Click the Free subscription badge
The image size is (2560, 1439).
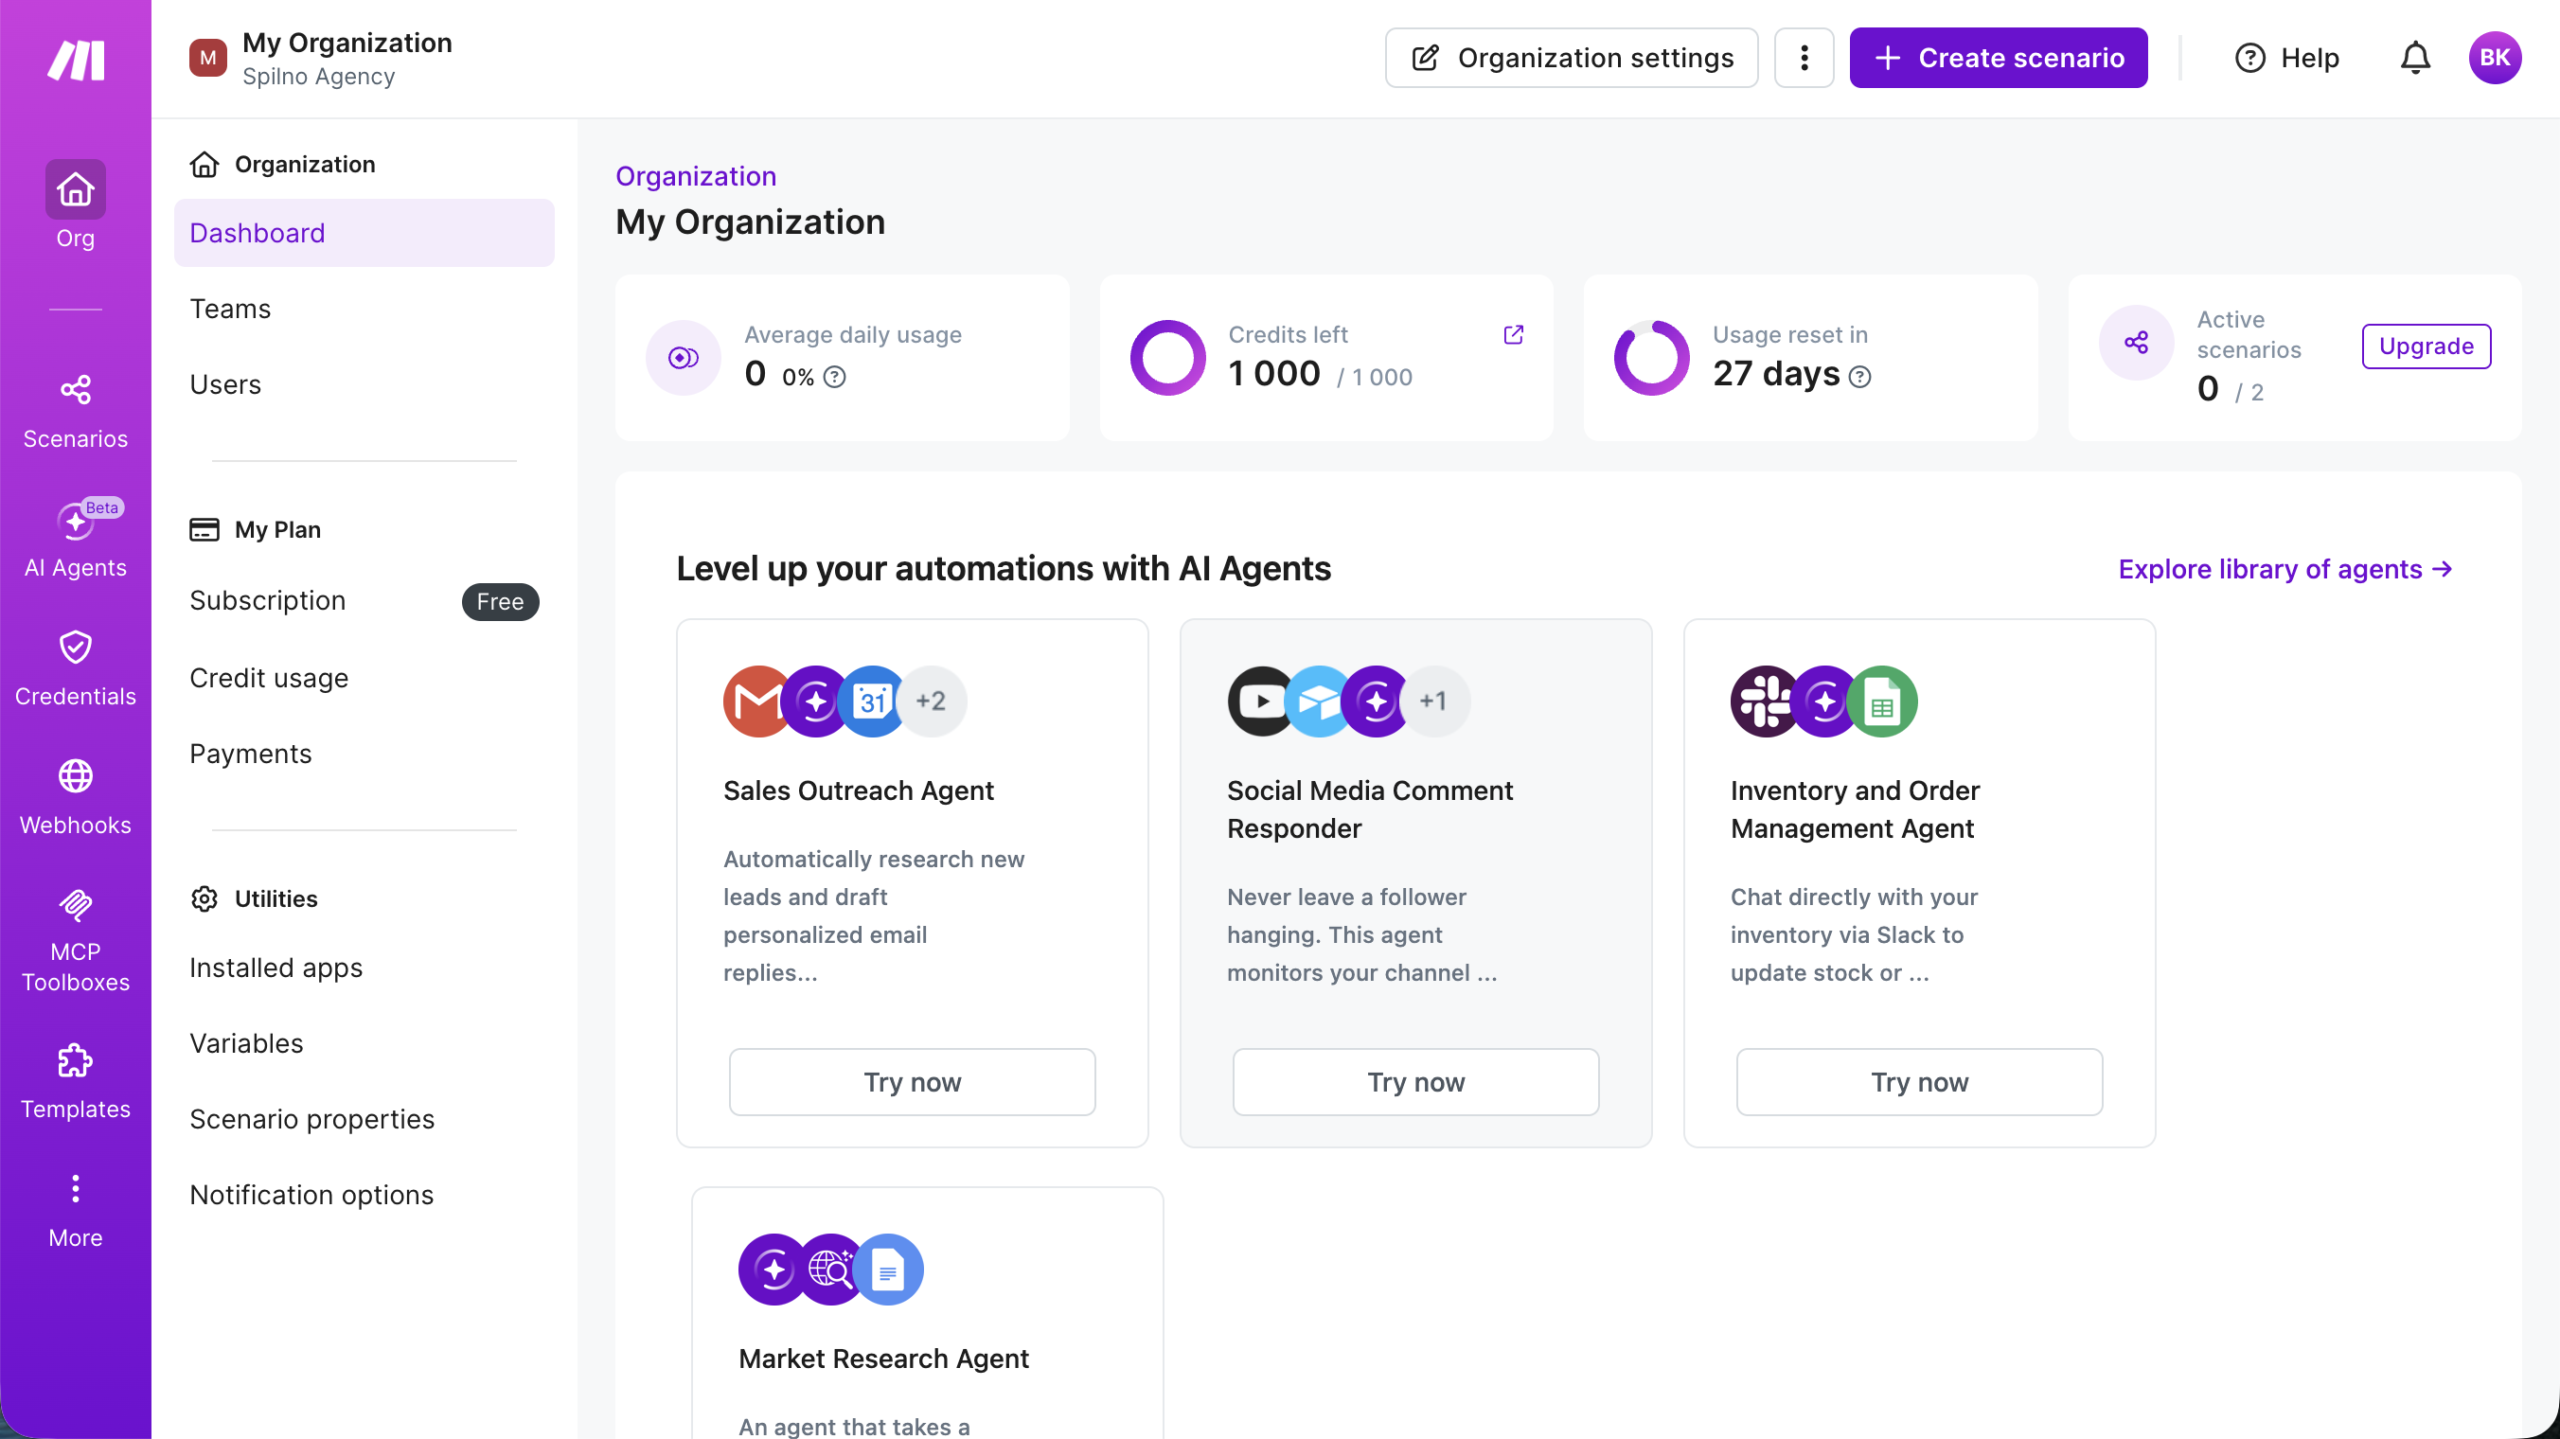click(500, 602)
